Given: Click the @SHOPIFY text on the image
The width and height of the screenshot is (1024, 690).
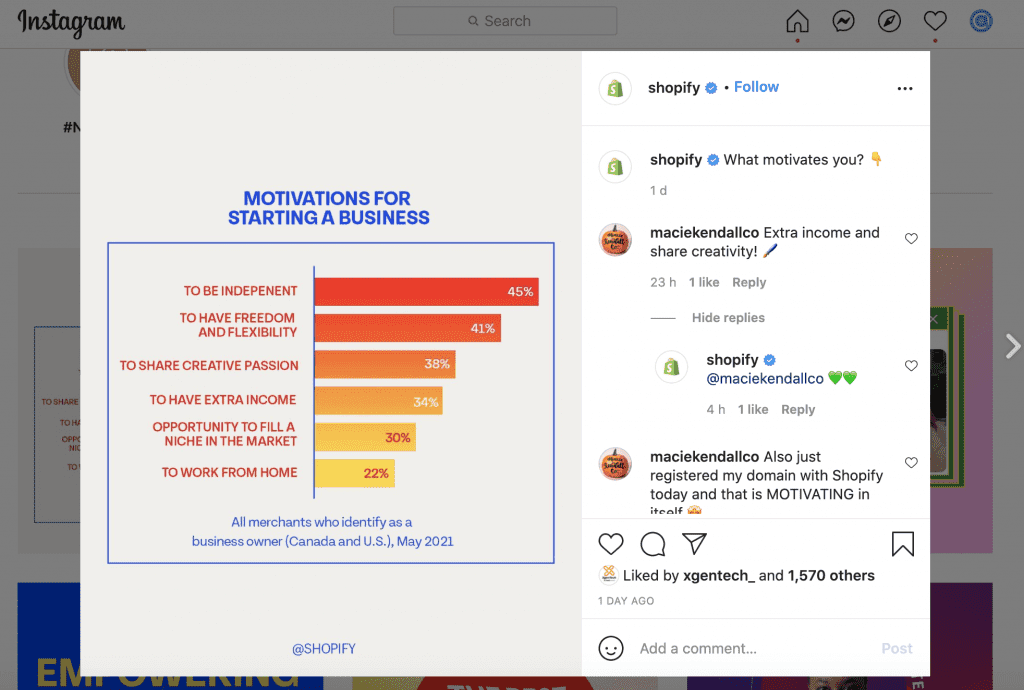Looking at the screenshot, I should (x=324, y=648).
